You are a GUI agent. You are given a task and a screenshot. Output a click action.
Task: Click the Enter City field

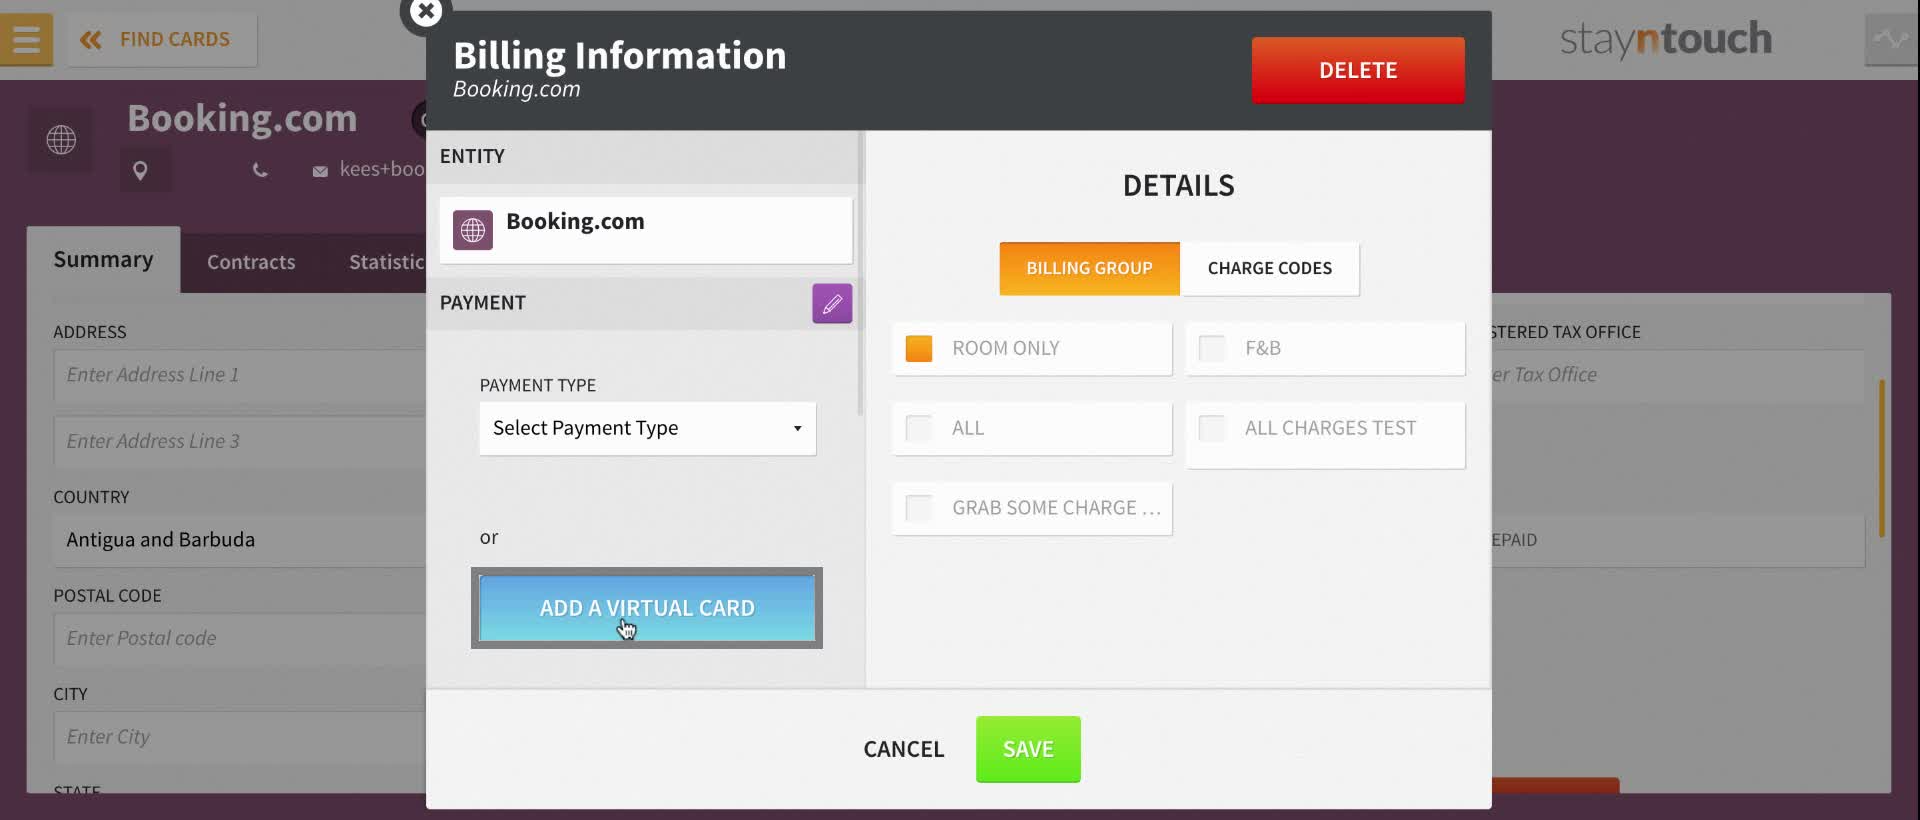click(240, 737)
